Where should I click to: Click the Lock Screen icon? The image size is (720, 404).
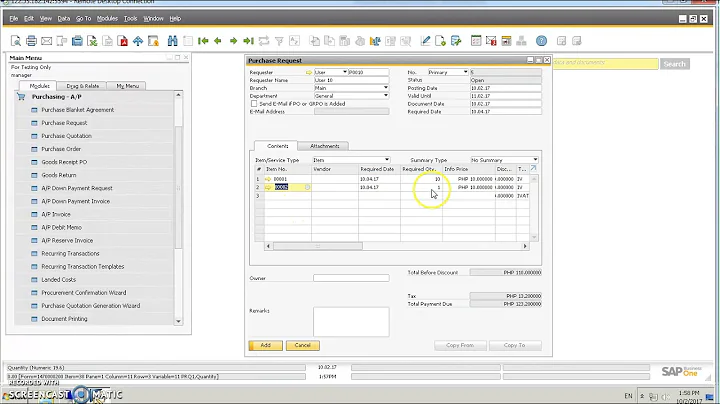point(153,41)
